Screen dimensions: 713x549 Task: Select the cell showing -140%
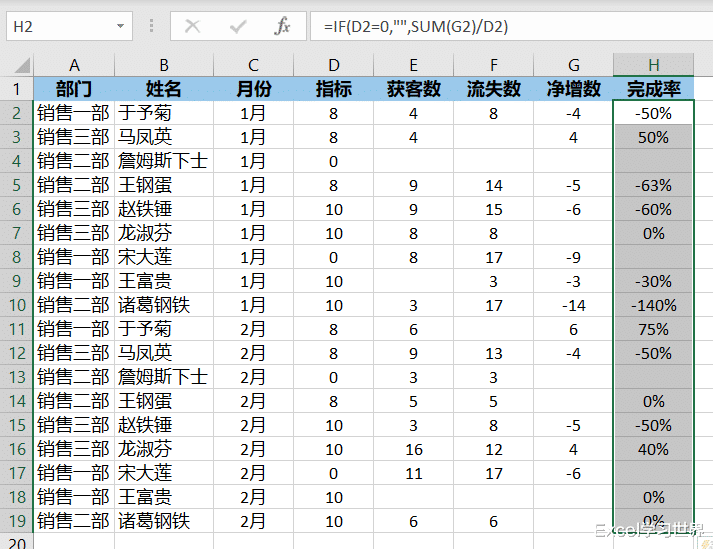[653, 305]
